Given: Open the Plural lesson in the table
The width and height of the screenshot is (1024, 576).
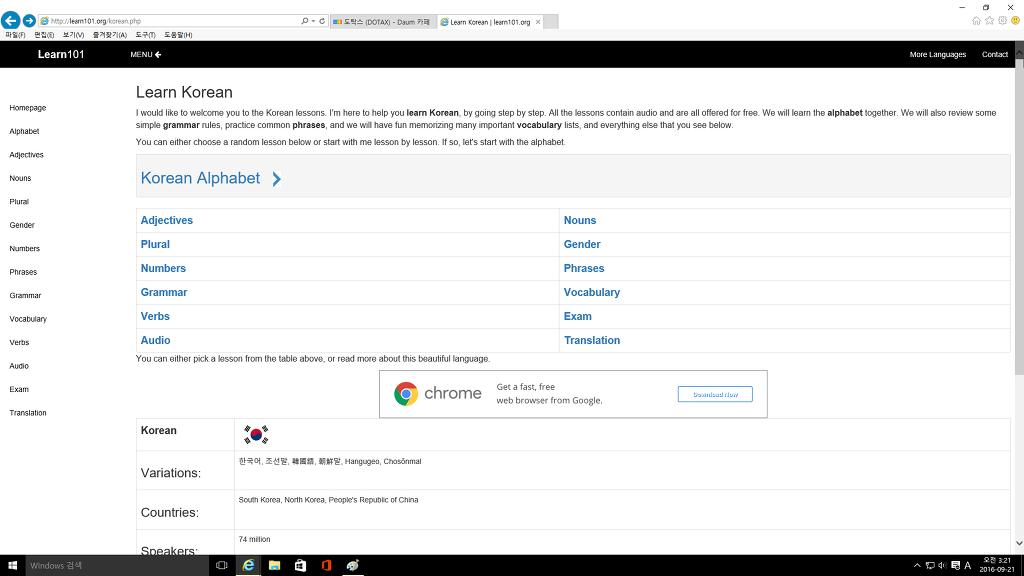Looking at the screenshot, I should tap(155, 244).
